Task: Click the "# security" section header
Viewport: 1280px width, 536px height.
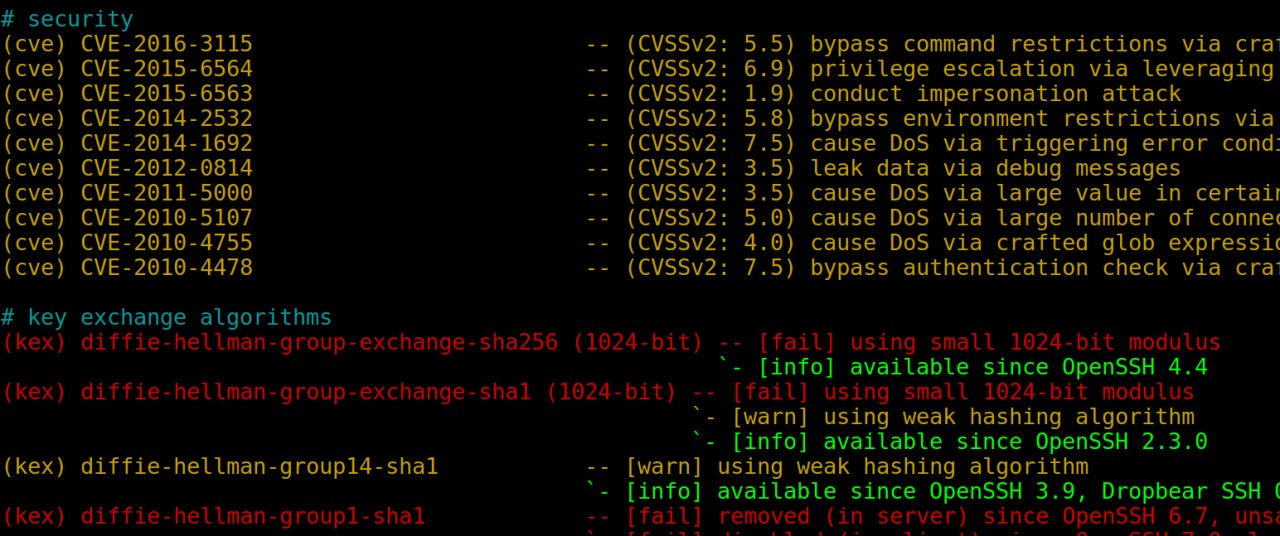Action: pos(67,19)
